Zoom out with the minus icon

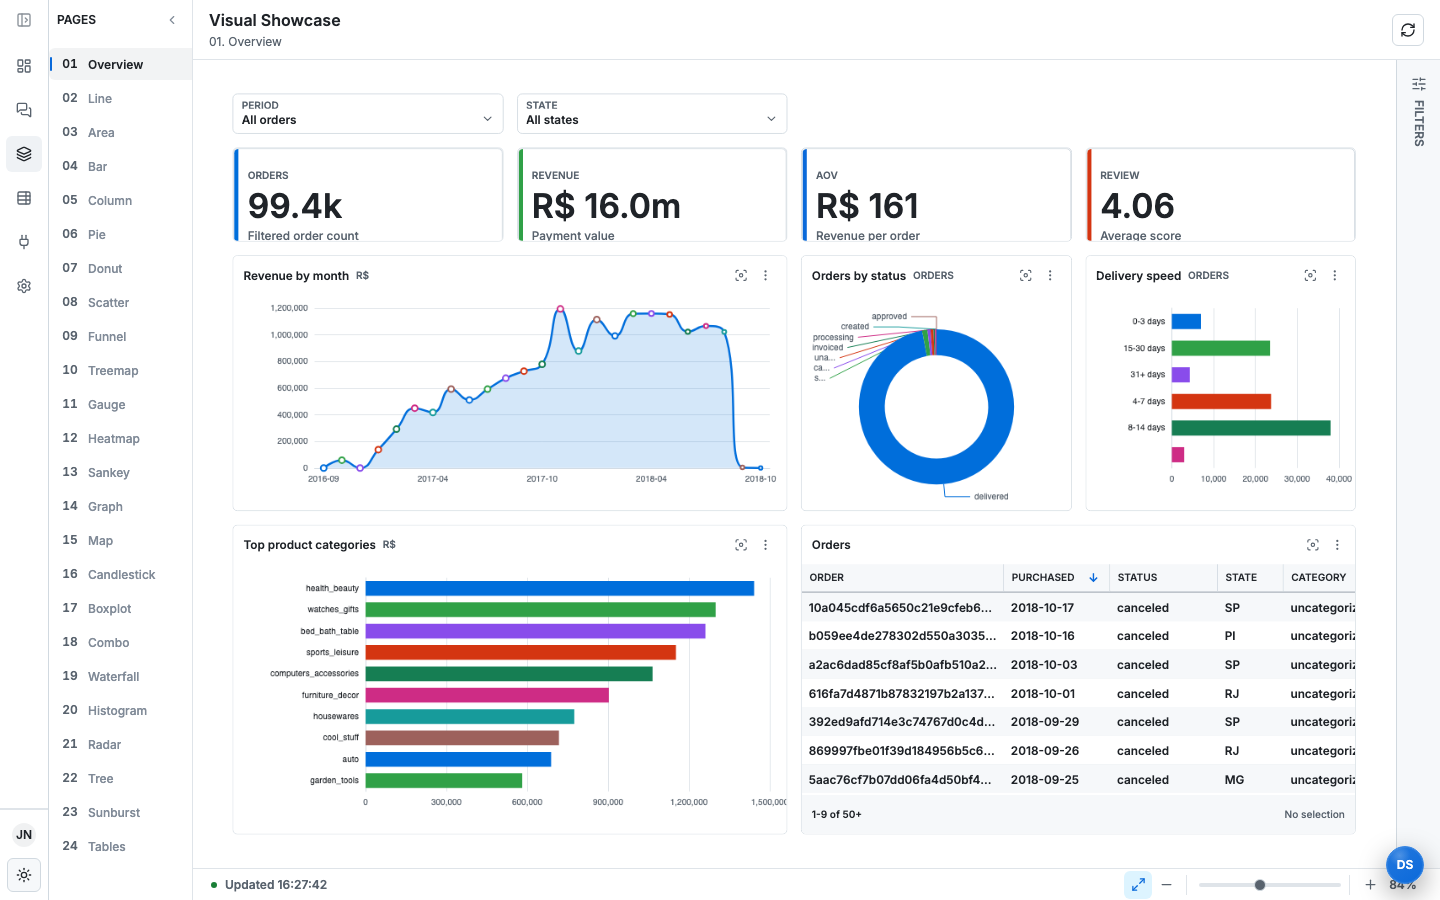(1167, 885)
